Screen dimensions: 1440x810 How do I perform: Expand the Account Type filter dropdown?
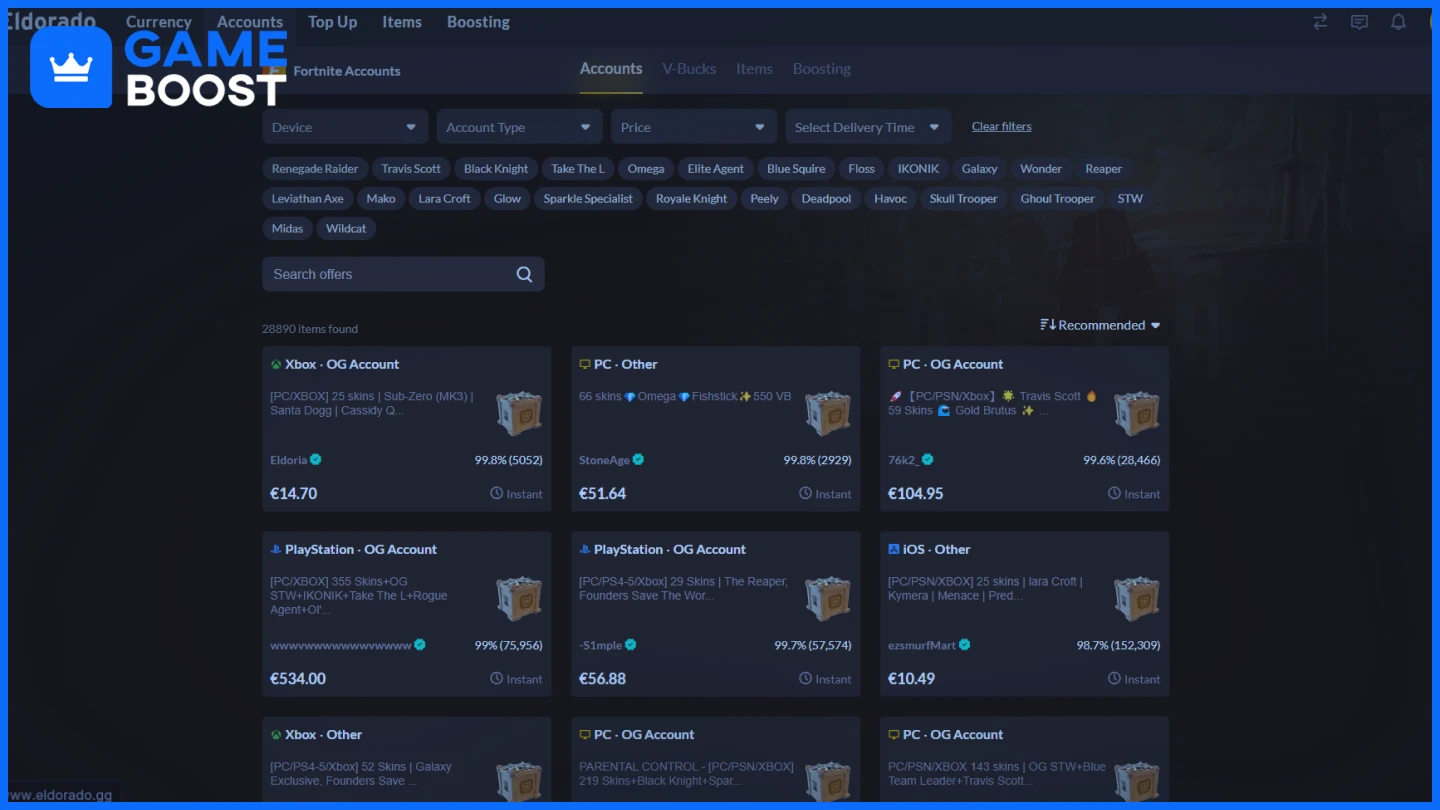click(x=519, y=127)
